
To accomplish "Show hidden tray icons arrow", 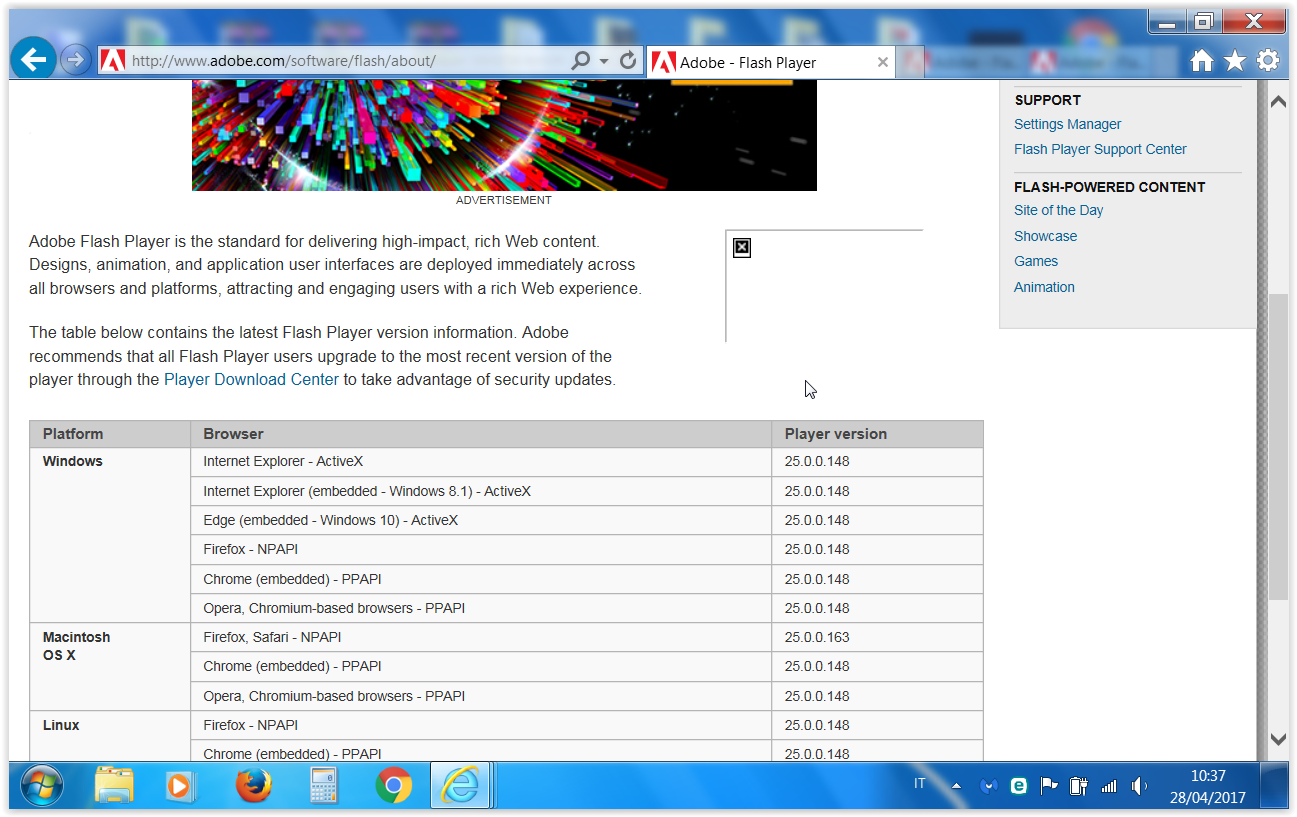I will tap(956, 787).
